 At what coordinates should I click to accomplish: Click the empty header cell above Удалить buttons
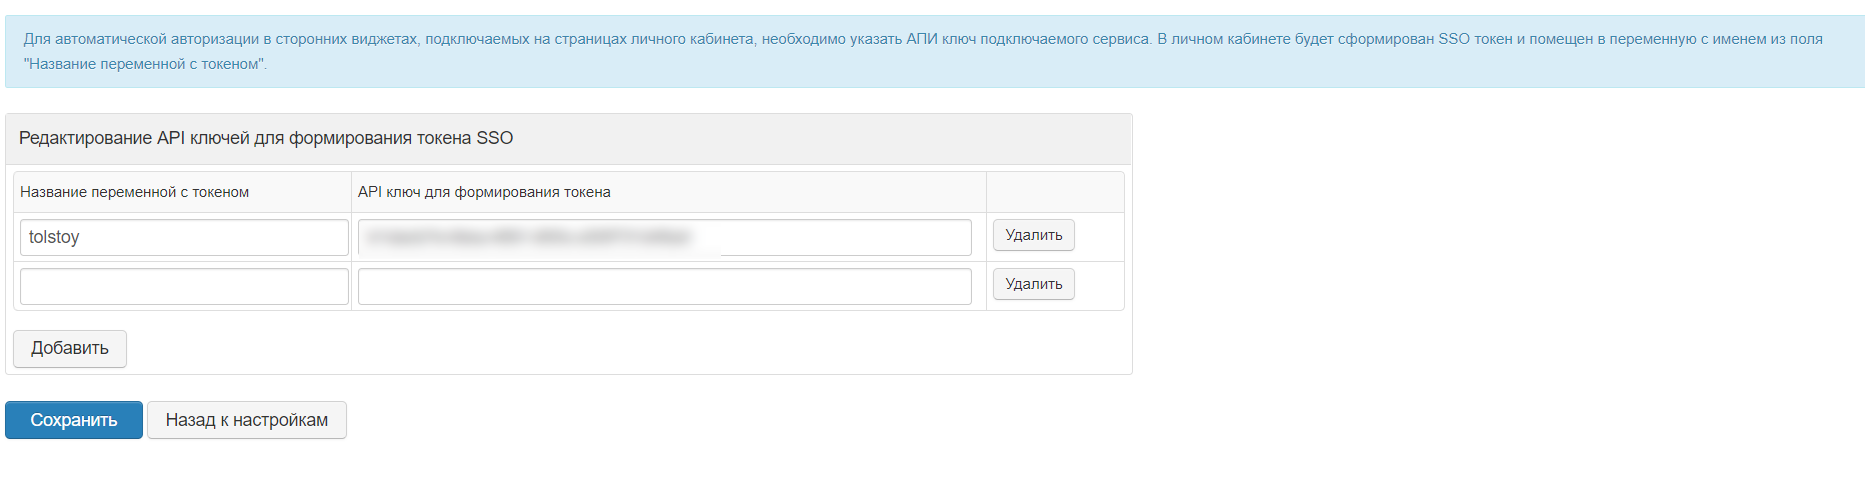[1055, 192]
